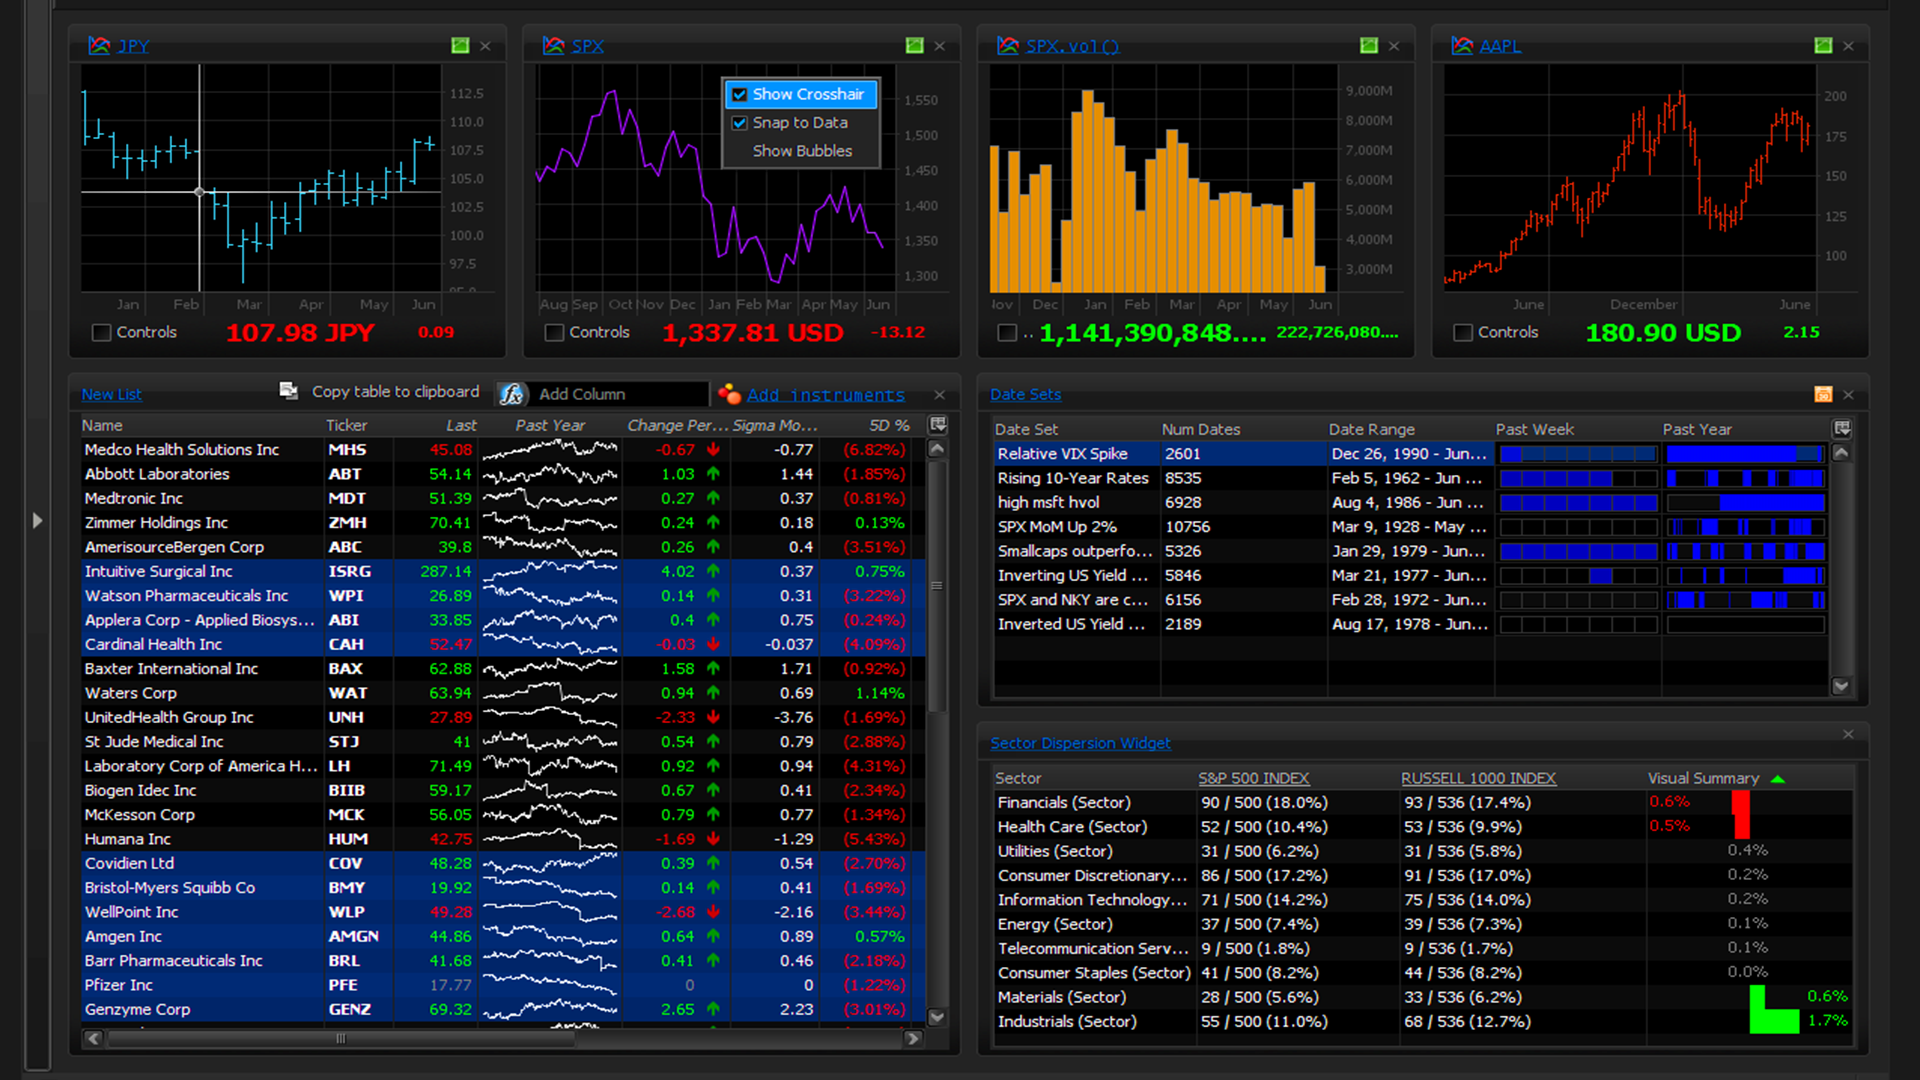Click AAPL chart title link
The width and height of the screenshot is (1920, 1080).
pos(1500,46)
